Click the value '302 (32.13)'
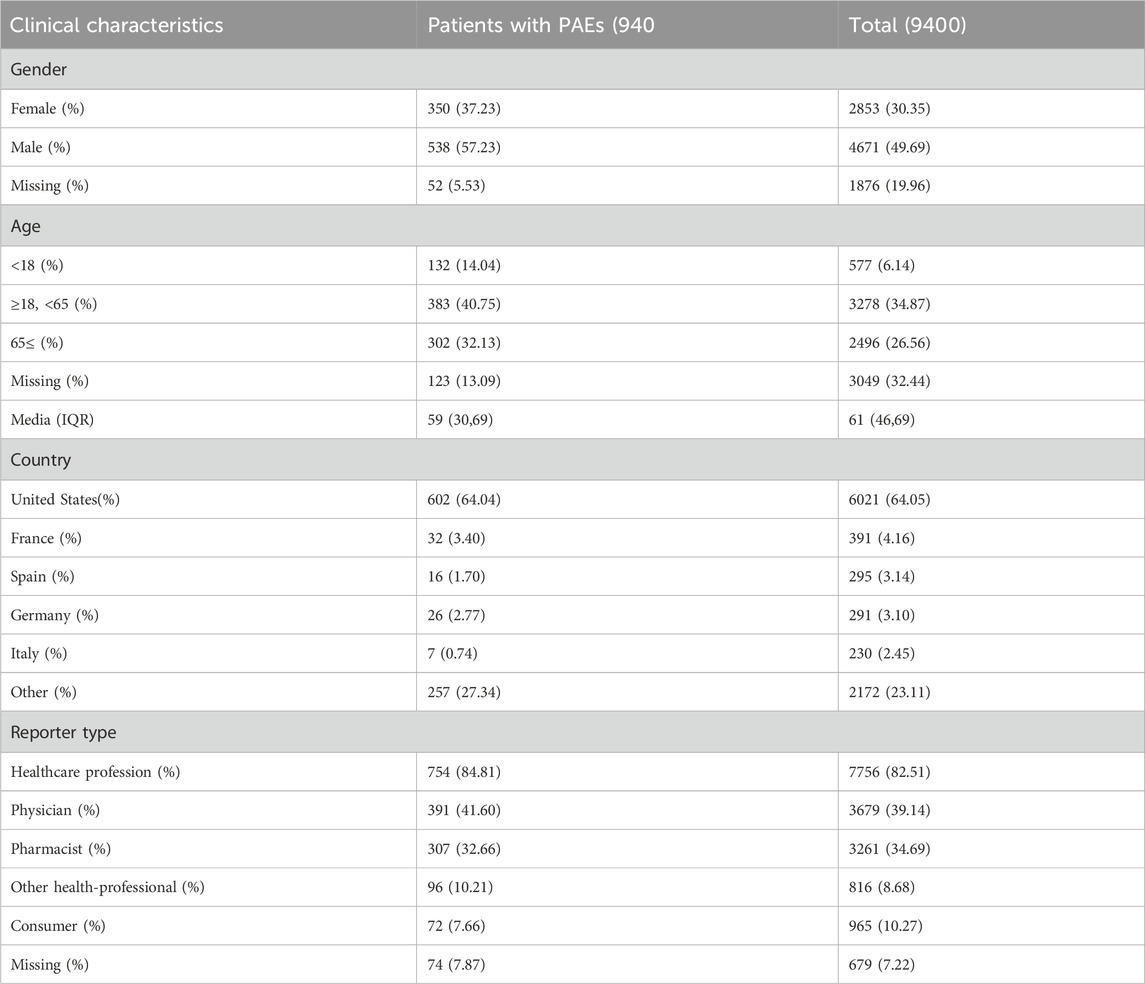The image size is (1145, 984). (464, 343)
